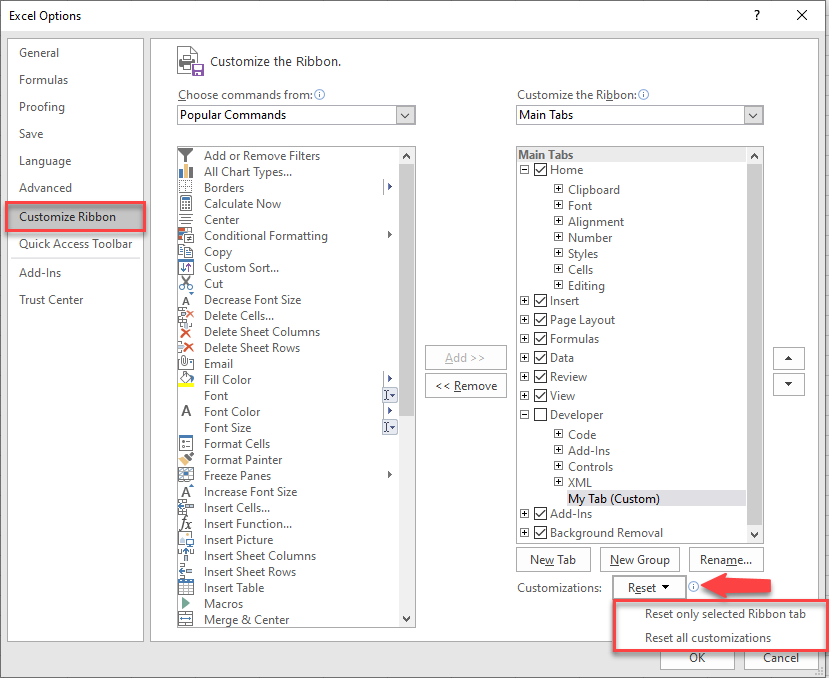Click the Format Cells icon
This screenshot has height=678, width=829.
186,444
